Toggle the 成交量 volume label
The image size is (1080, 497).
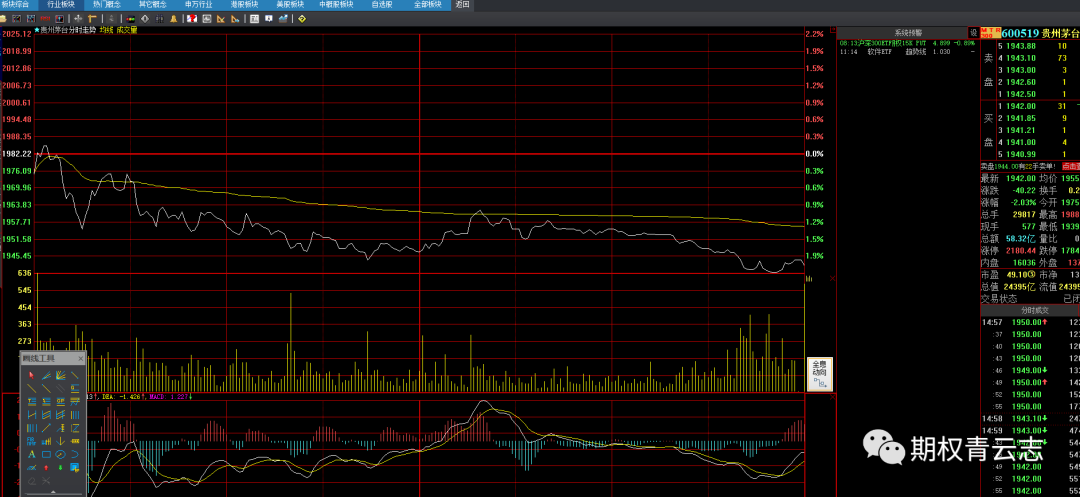click(127, 30)
